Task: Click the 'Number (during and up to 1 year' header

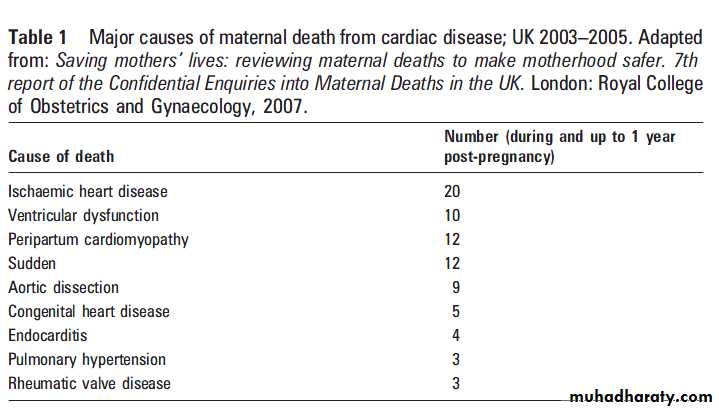Action: (559, 137)
